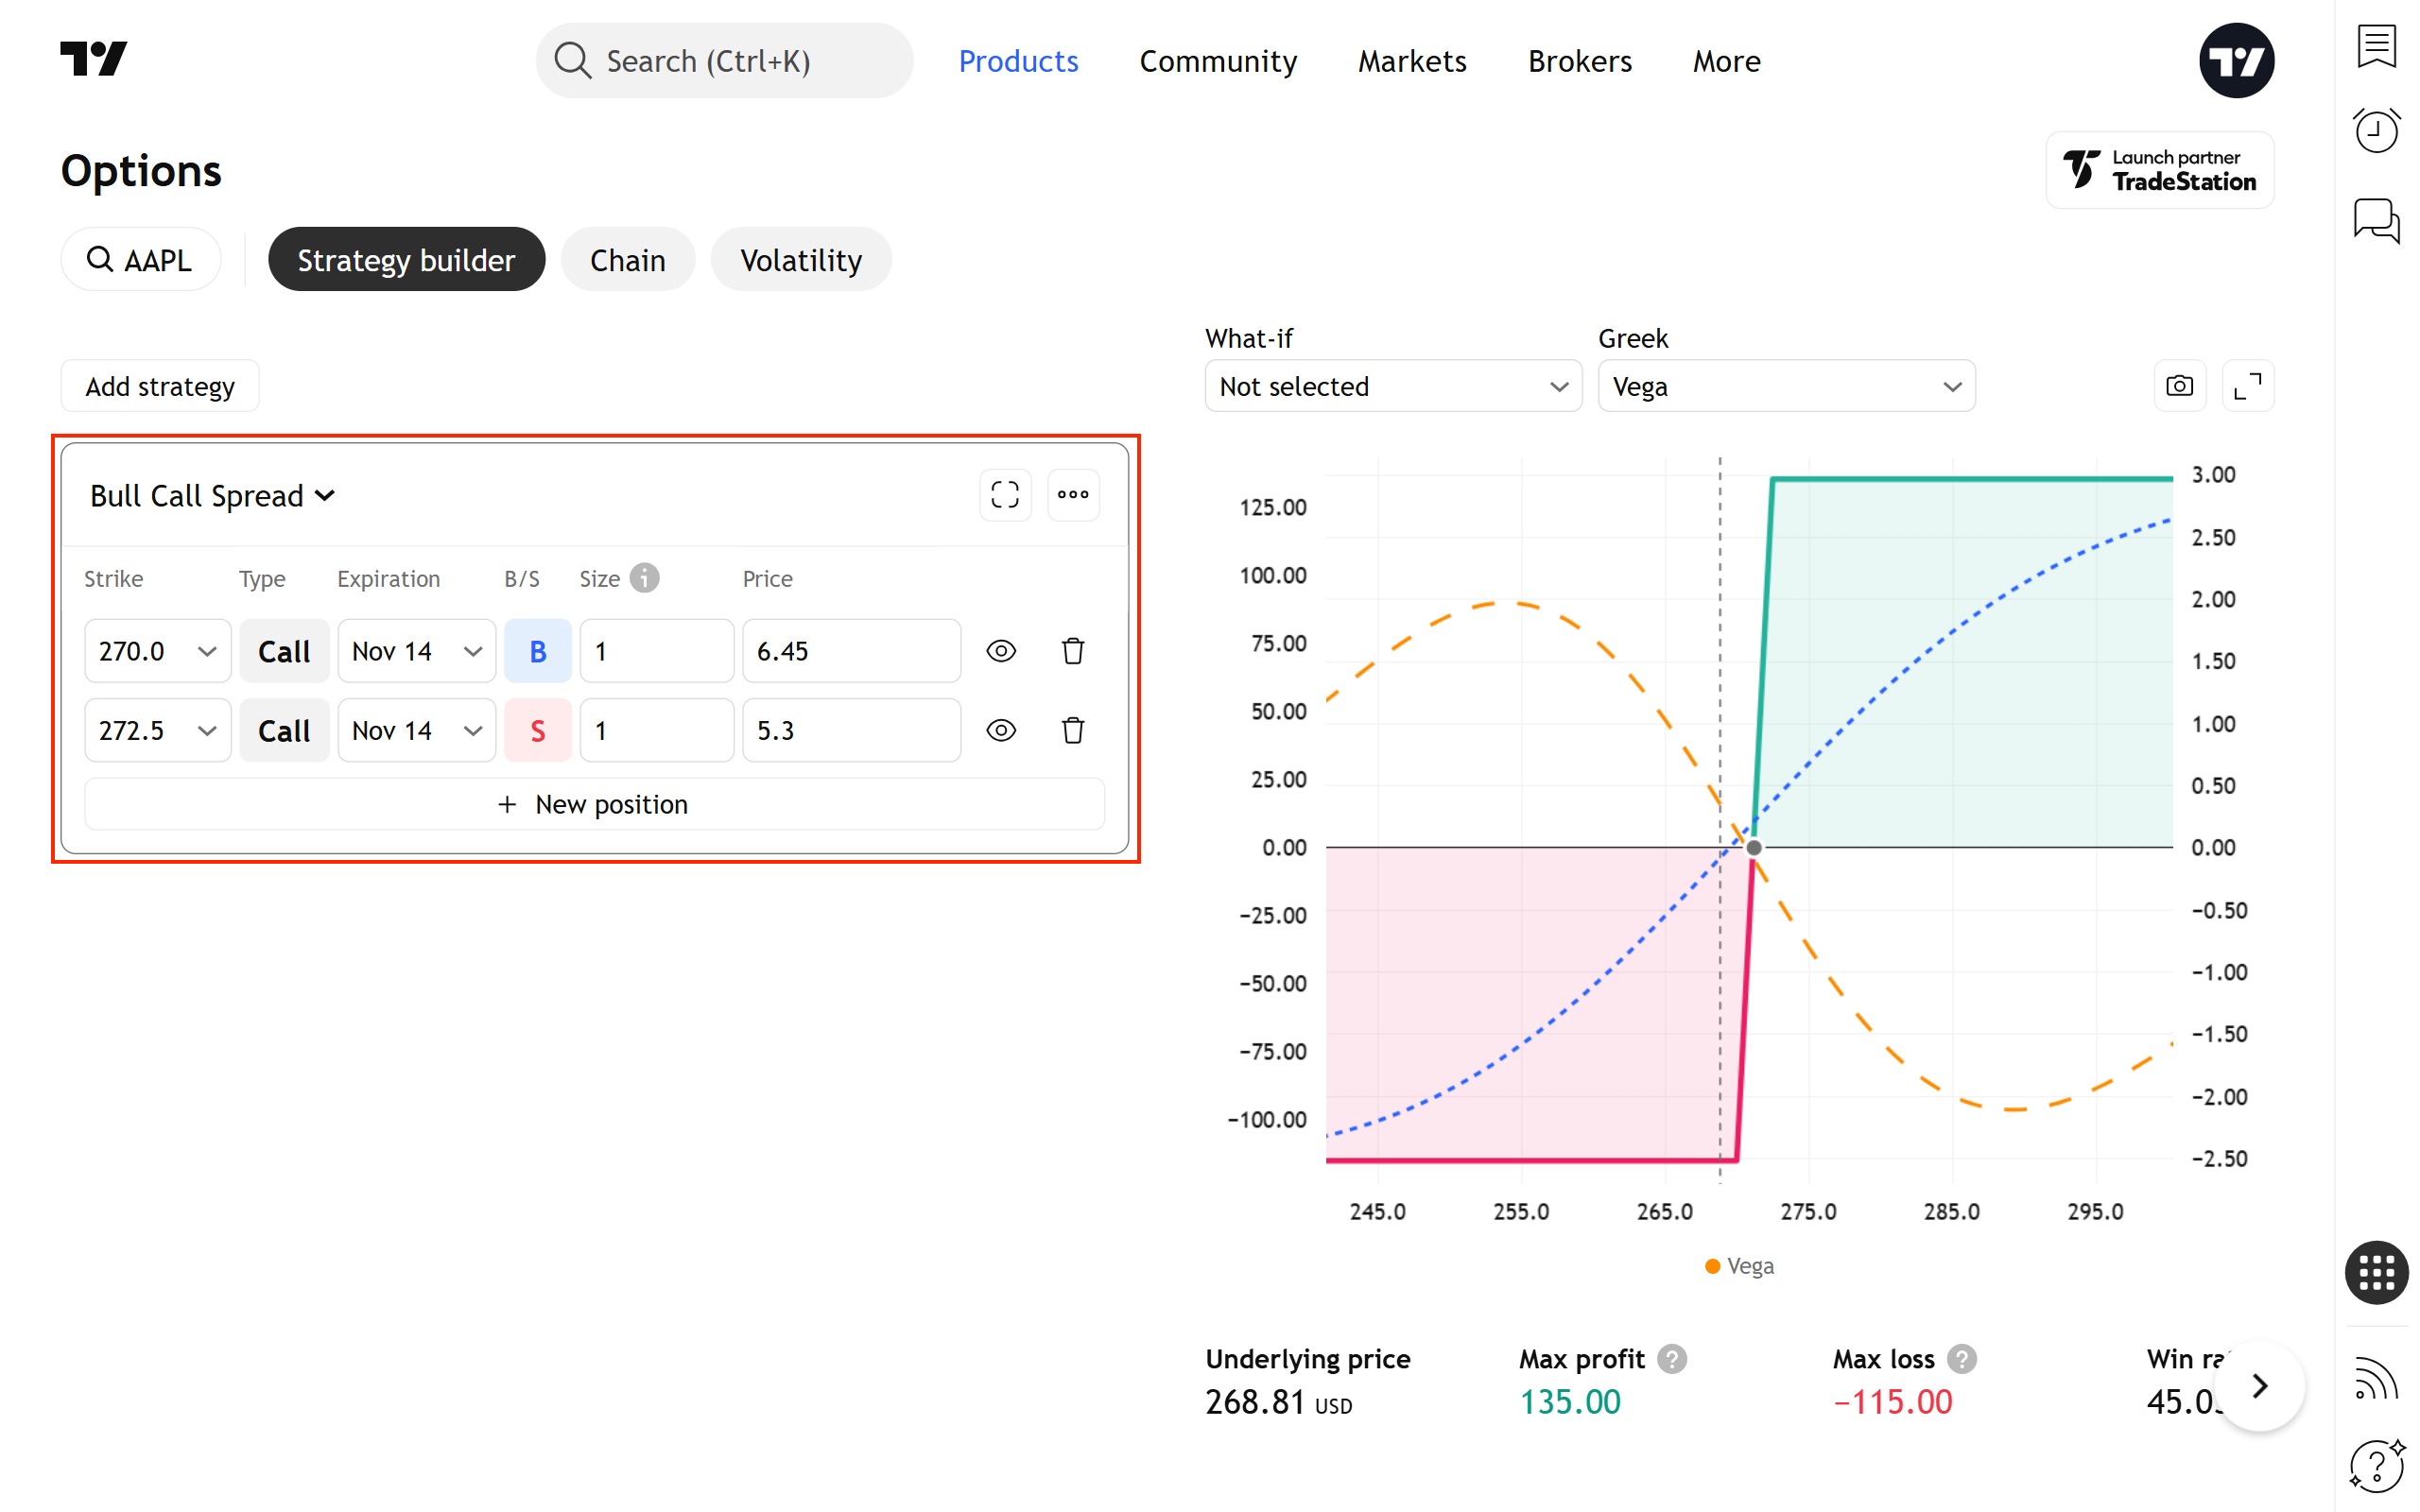Open the alerts clock icon

pyautogui.click(x=2376, y=130)
